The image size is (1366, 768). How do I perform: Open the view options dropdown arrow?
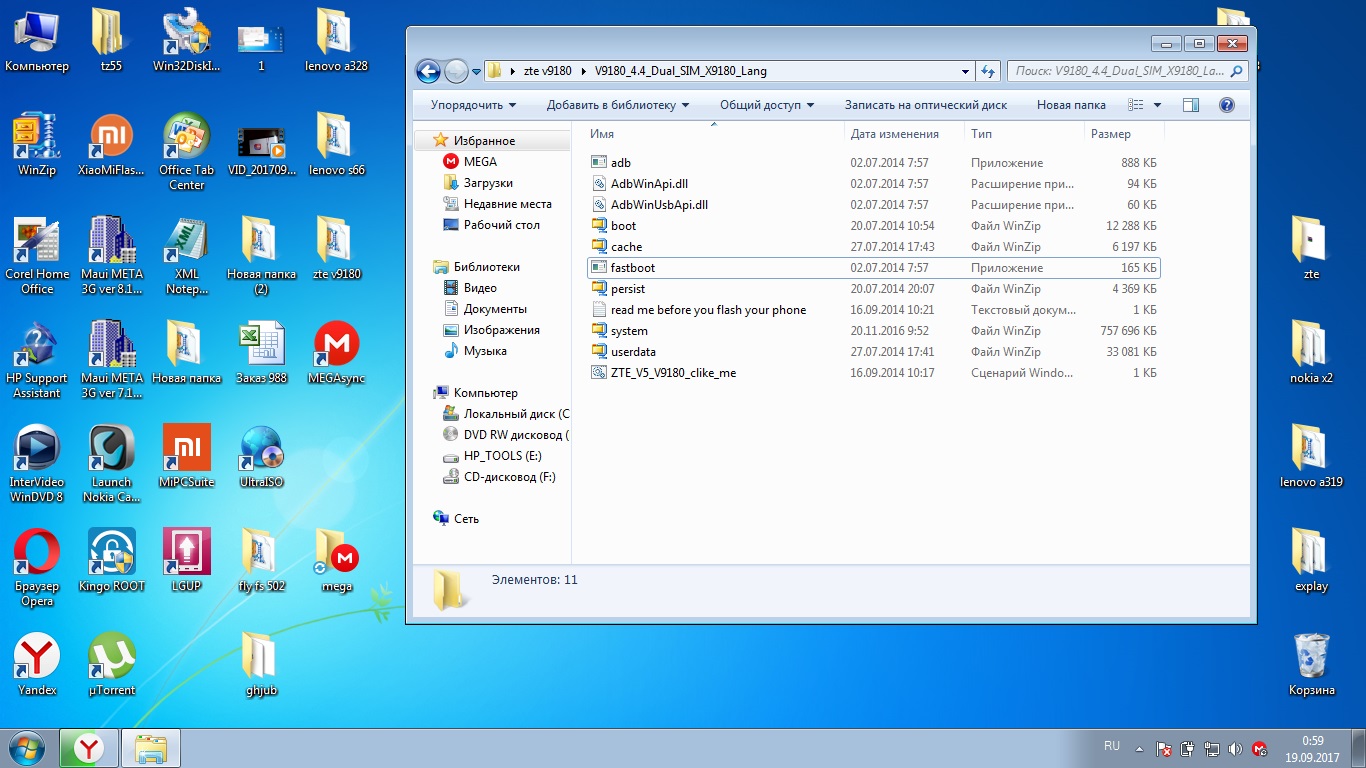click(x=1157, y=105)
